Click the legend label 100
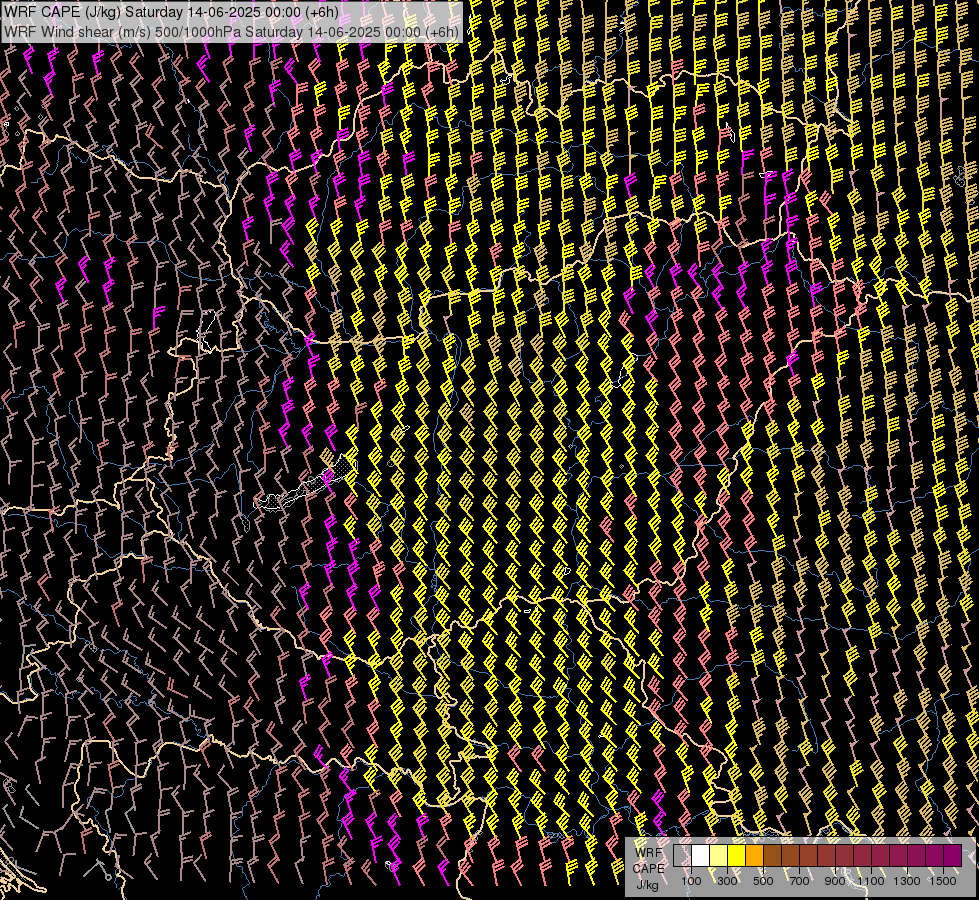 click(691, 881)
